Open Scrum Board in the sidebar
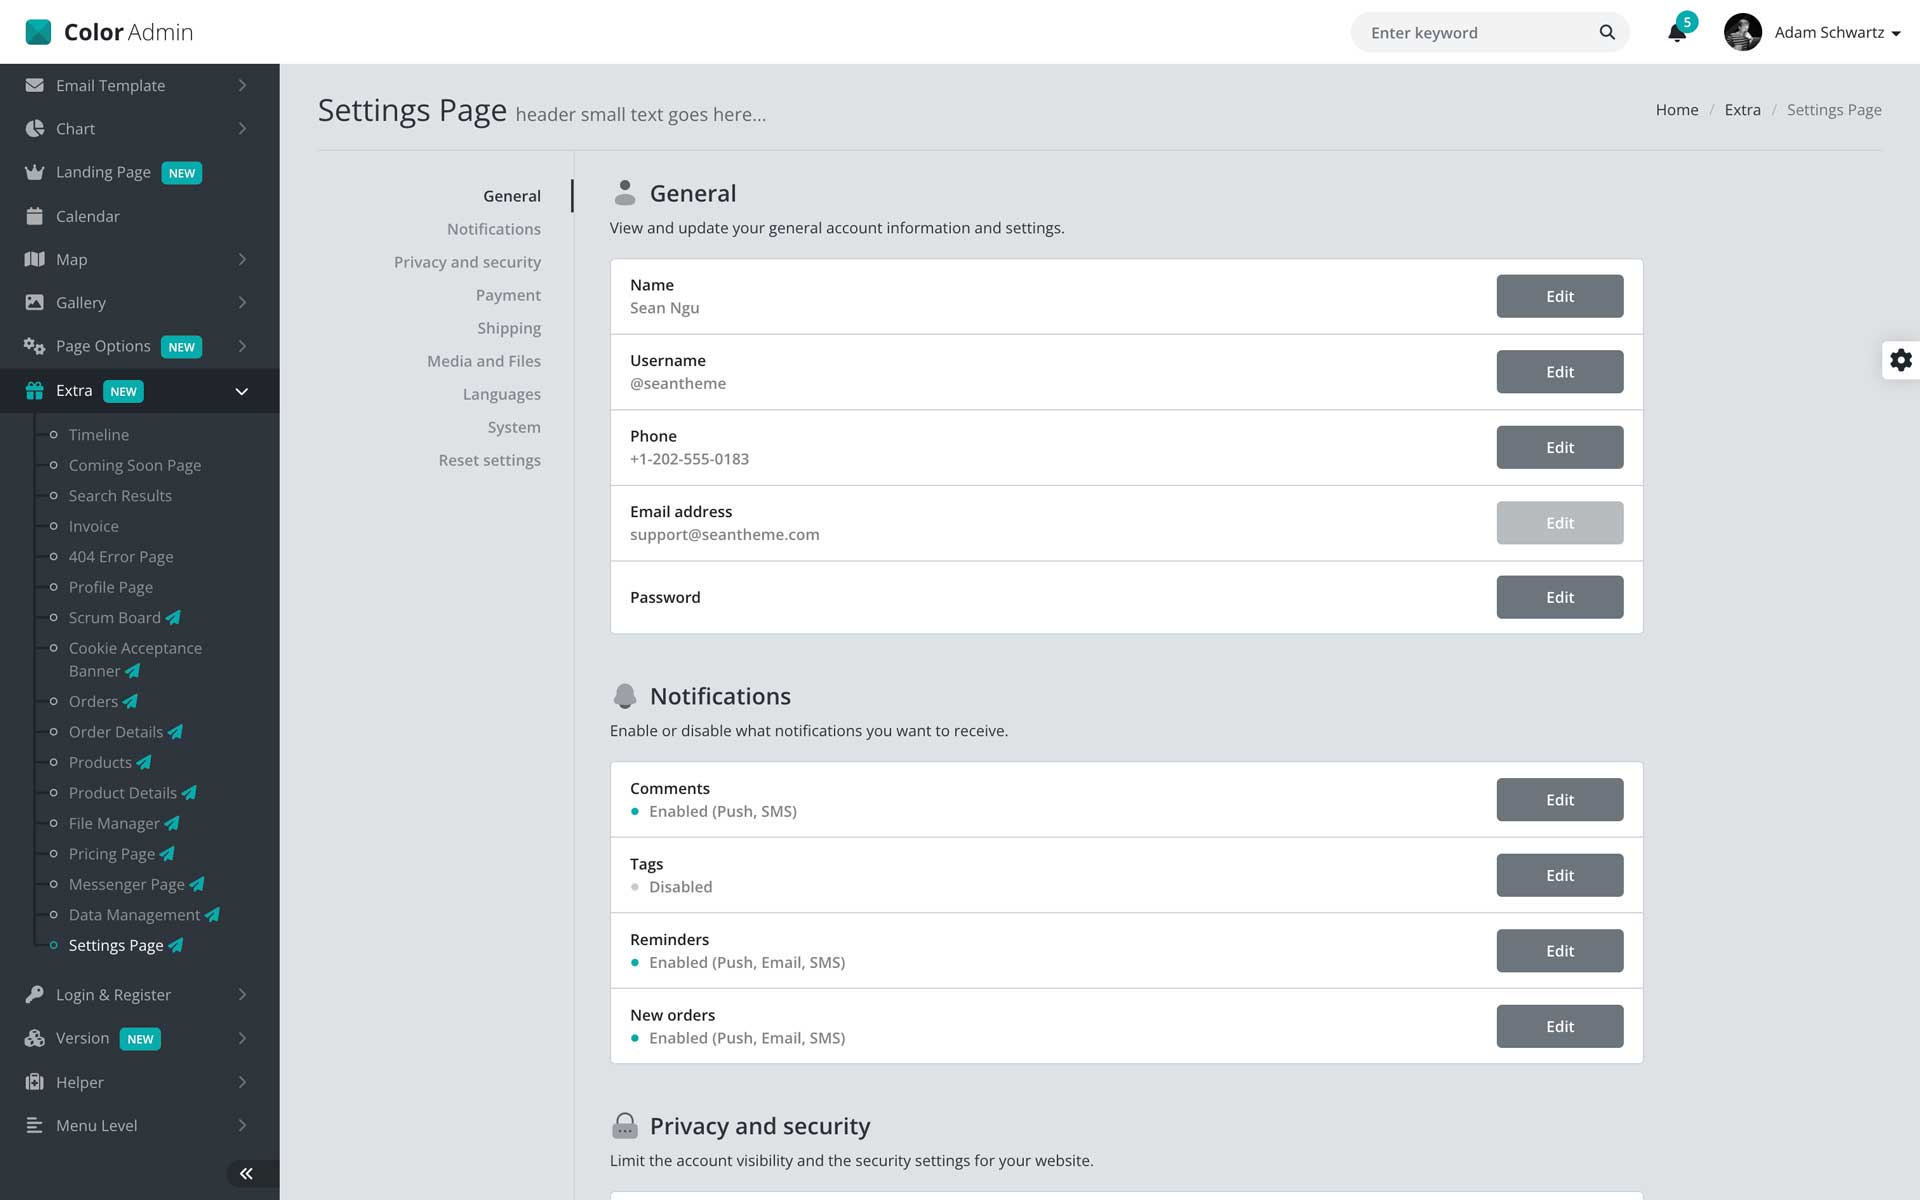 coord(114,618)
